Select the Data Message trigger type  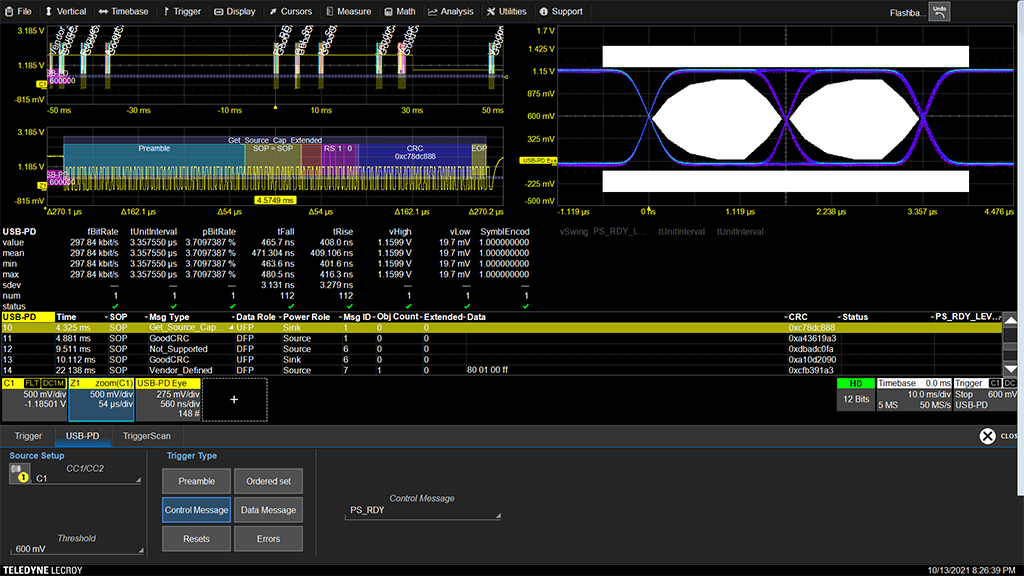coord(269,510)
